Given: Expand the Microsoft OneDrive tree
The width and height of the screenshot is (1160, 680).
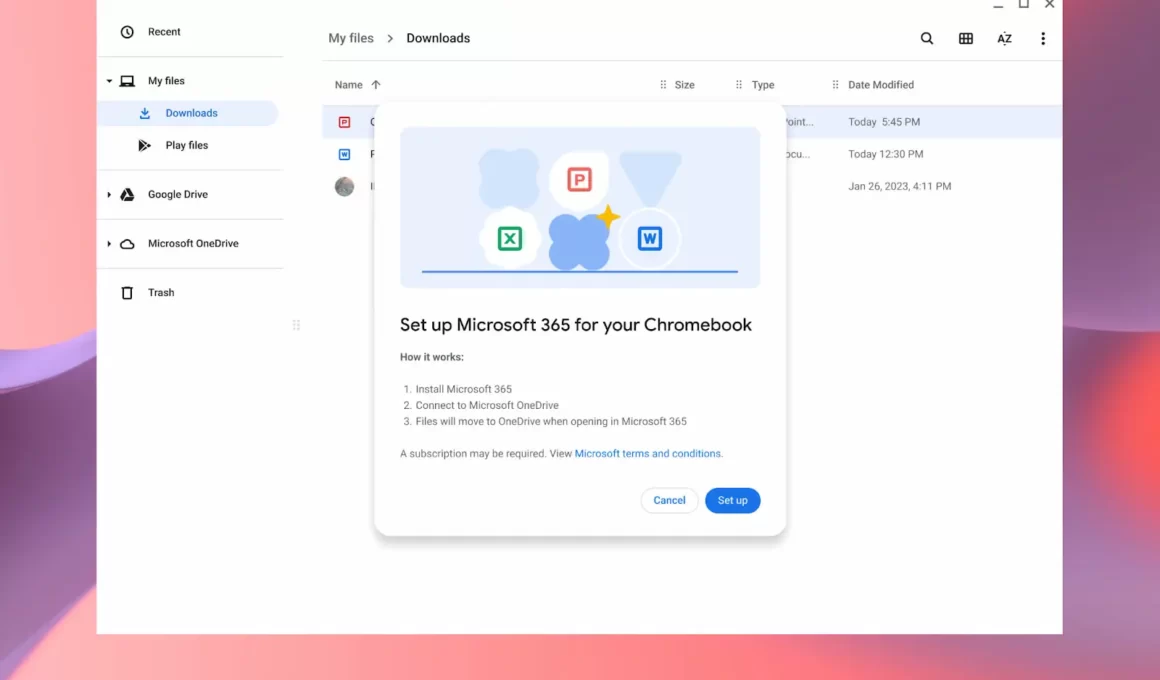Looking at the screenshot, I should (109, 244).
